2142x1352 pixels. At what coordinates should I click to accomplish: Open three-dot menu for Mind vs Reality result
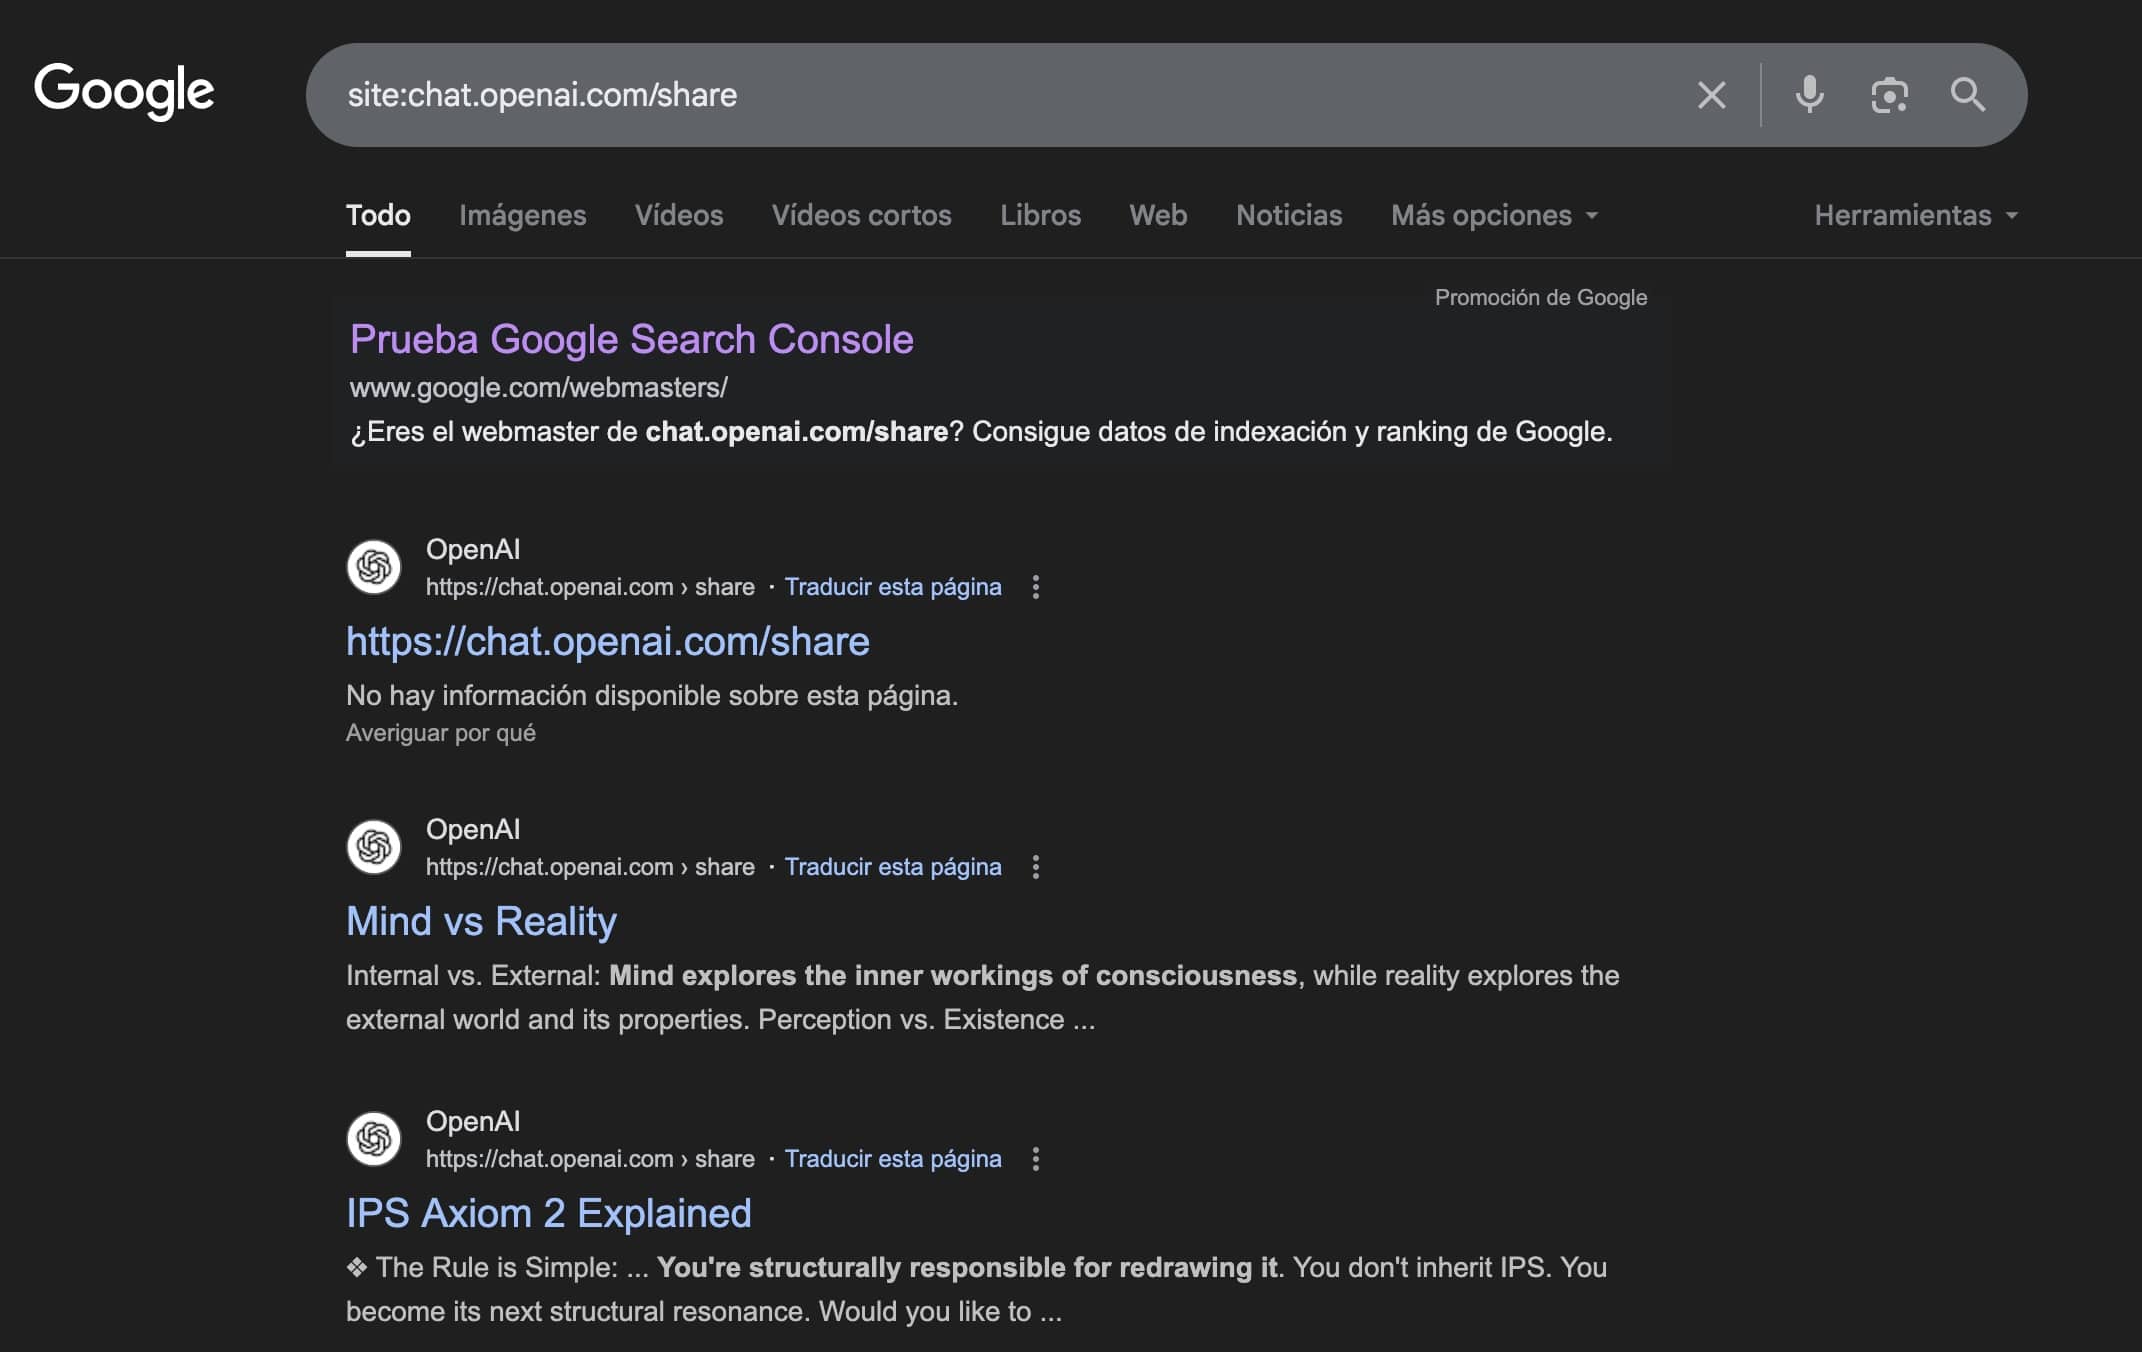click(1036, 867)
